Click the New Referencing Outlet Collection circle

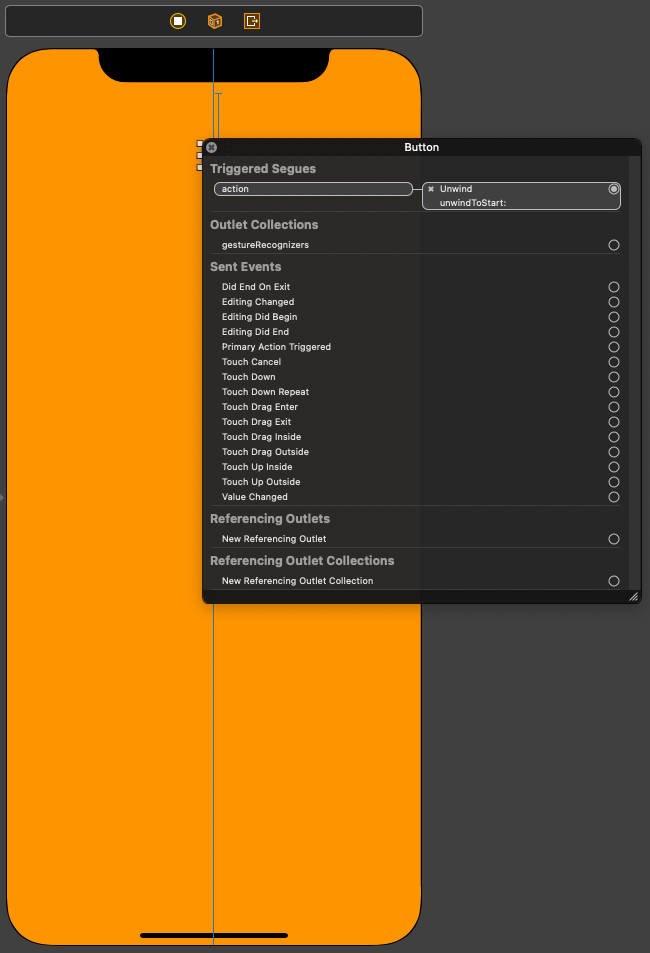[614, 581]
